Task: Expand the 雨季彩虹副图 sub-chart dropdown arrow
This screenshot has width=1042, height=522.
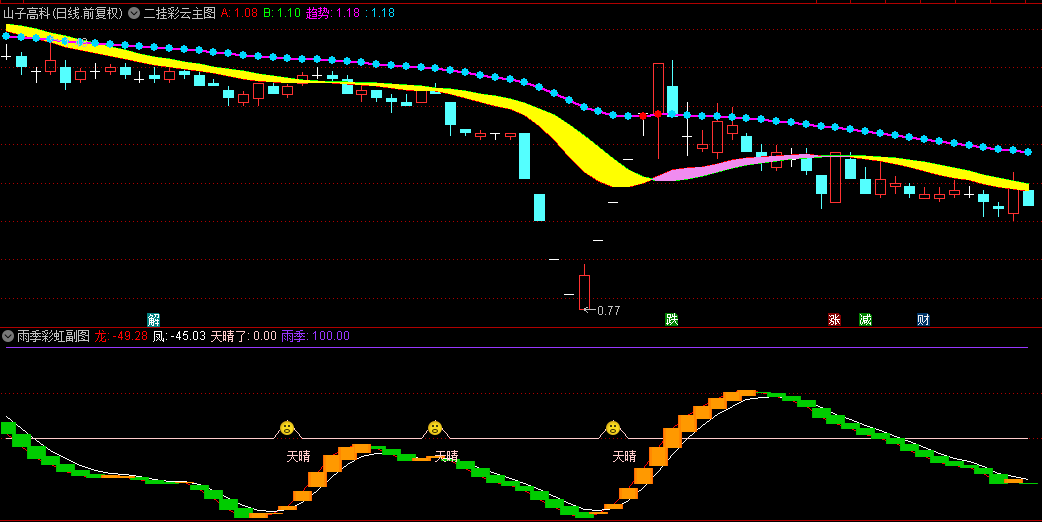Action: coord(8,336)
